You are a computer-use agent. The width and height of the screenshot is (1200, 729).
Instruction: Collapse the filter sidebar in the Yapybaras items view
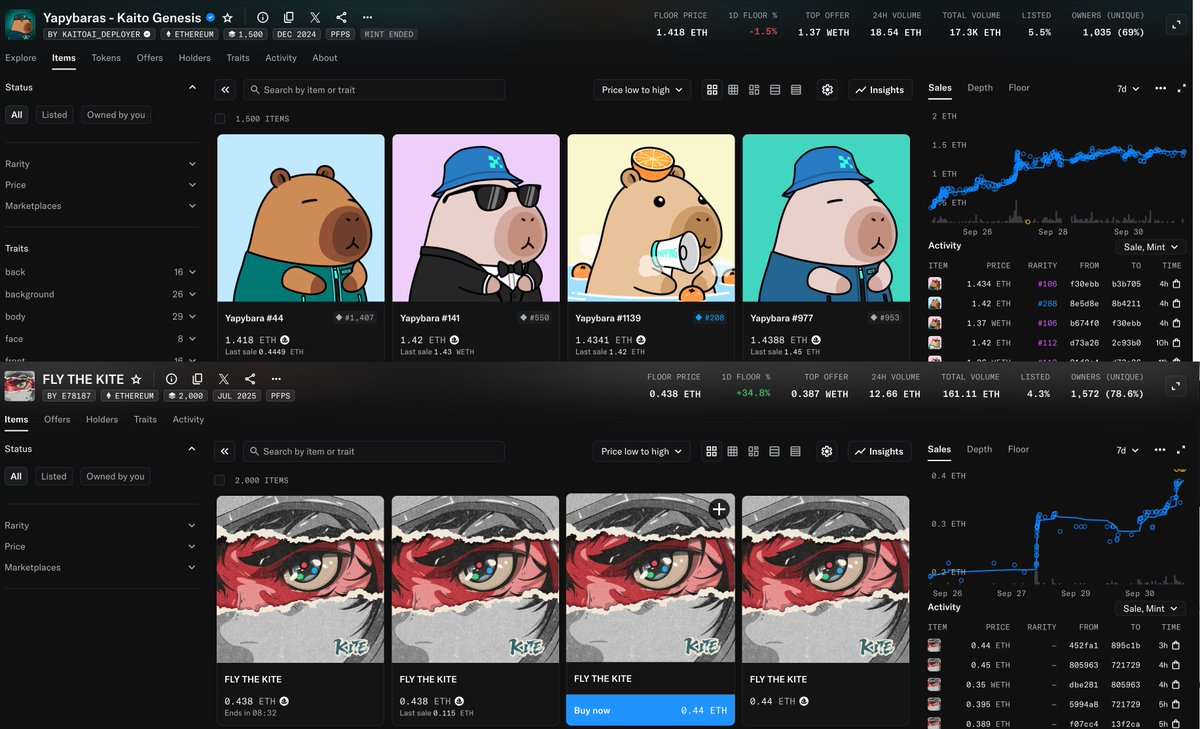pyautogui.click(x=226, y=90)
